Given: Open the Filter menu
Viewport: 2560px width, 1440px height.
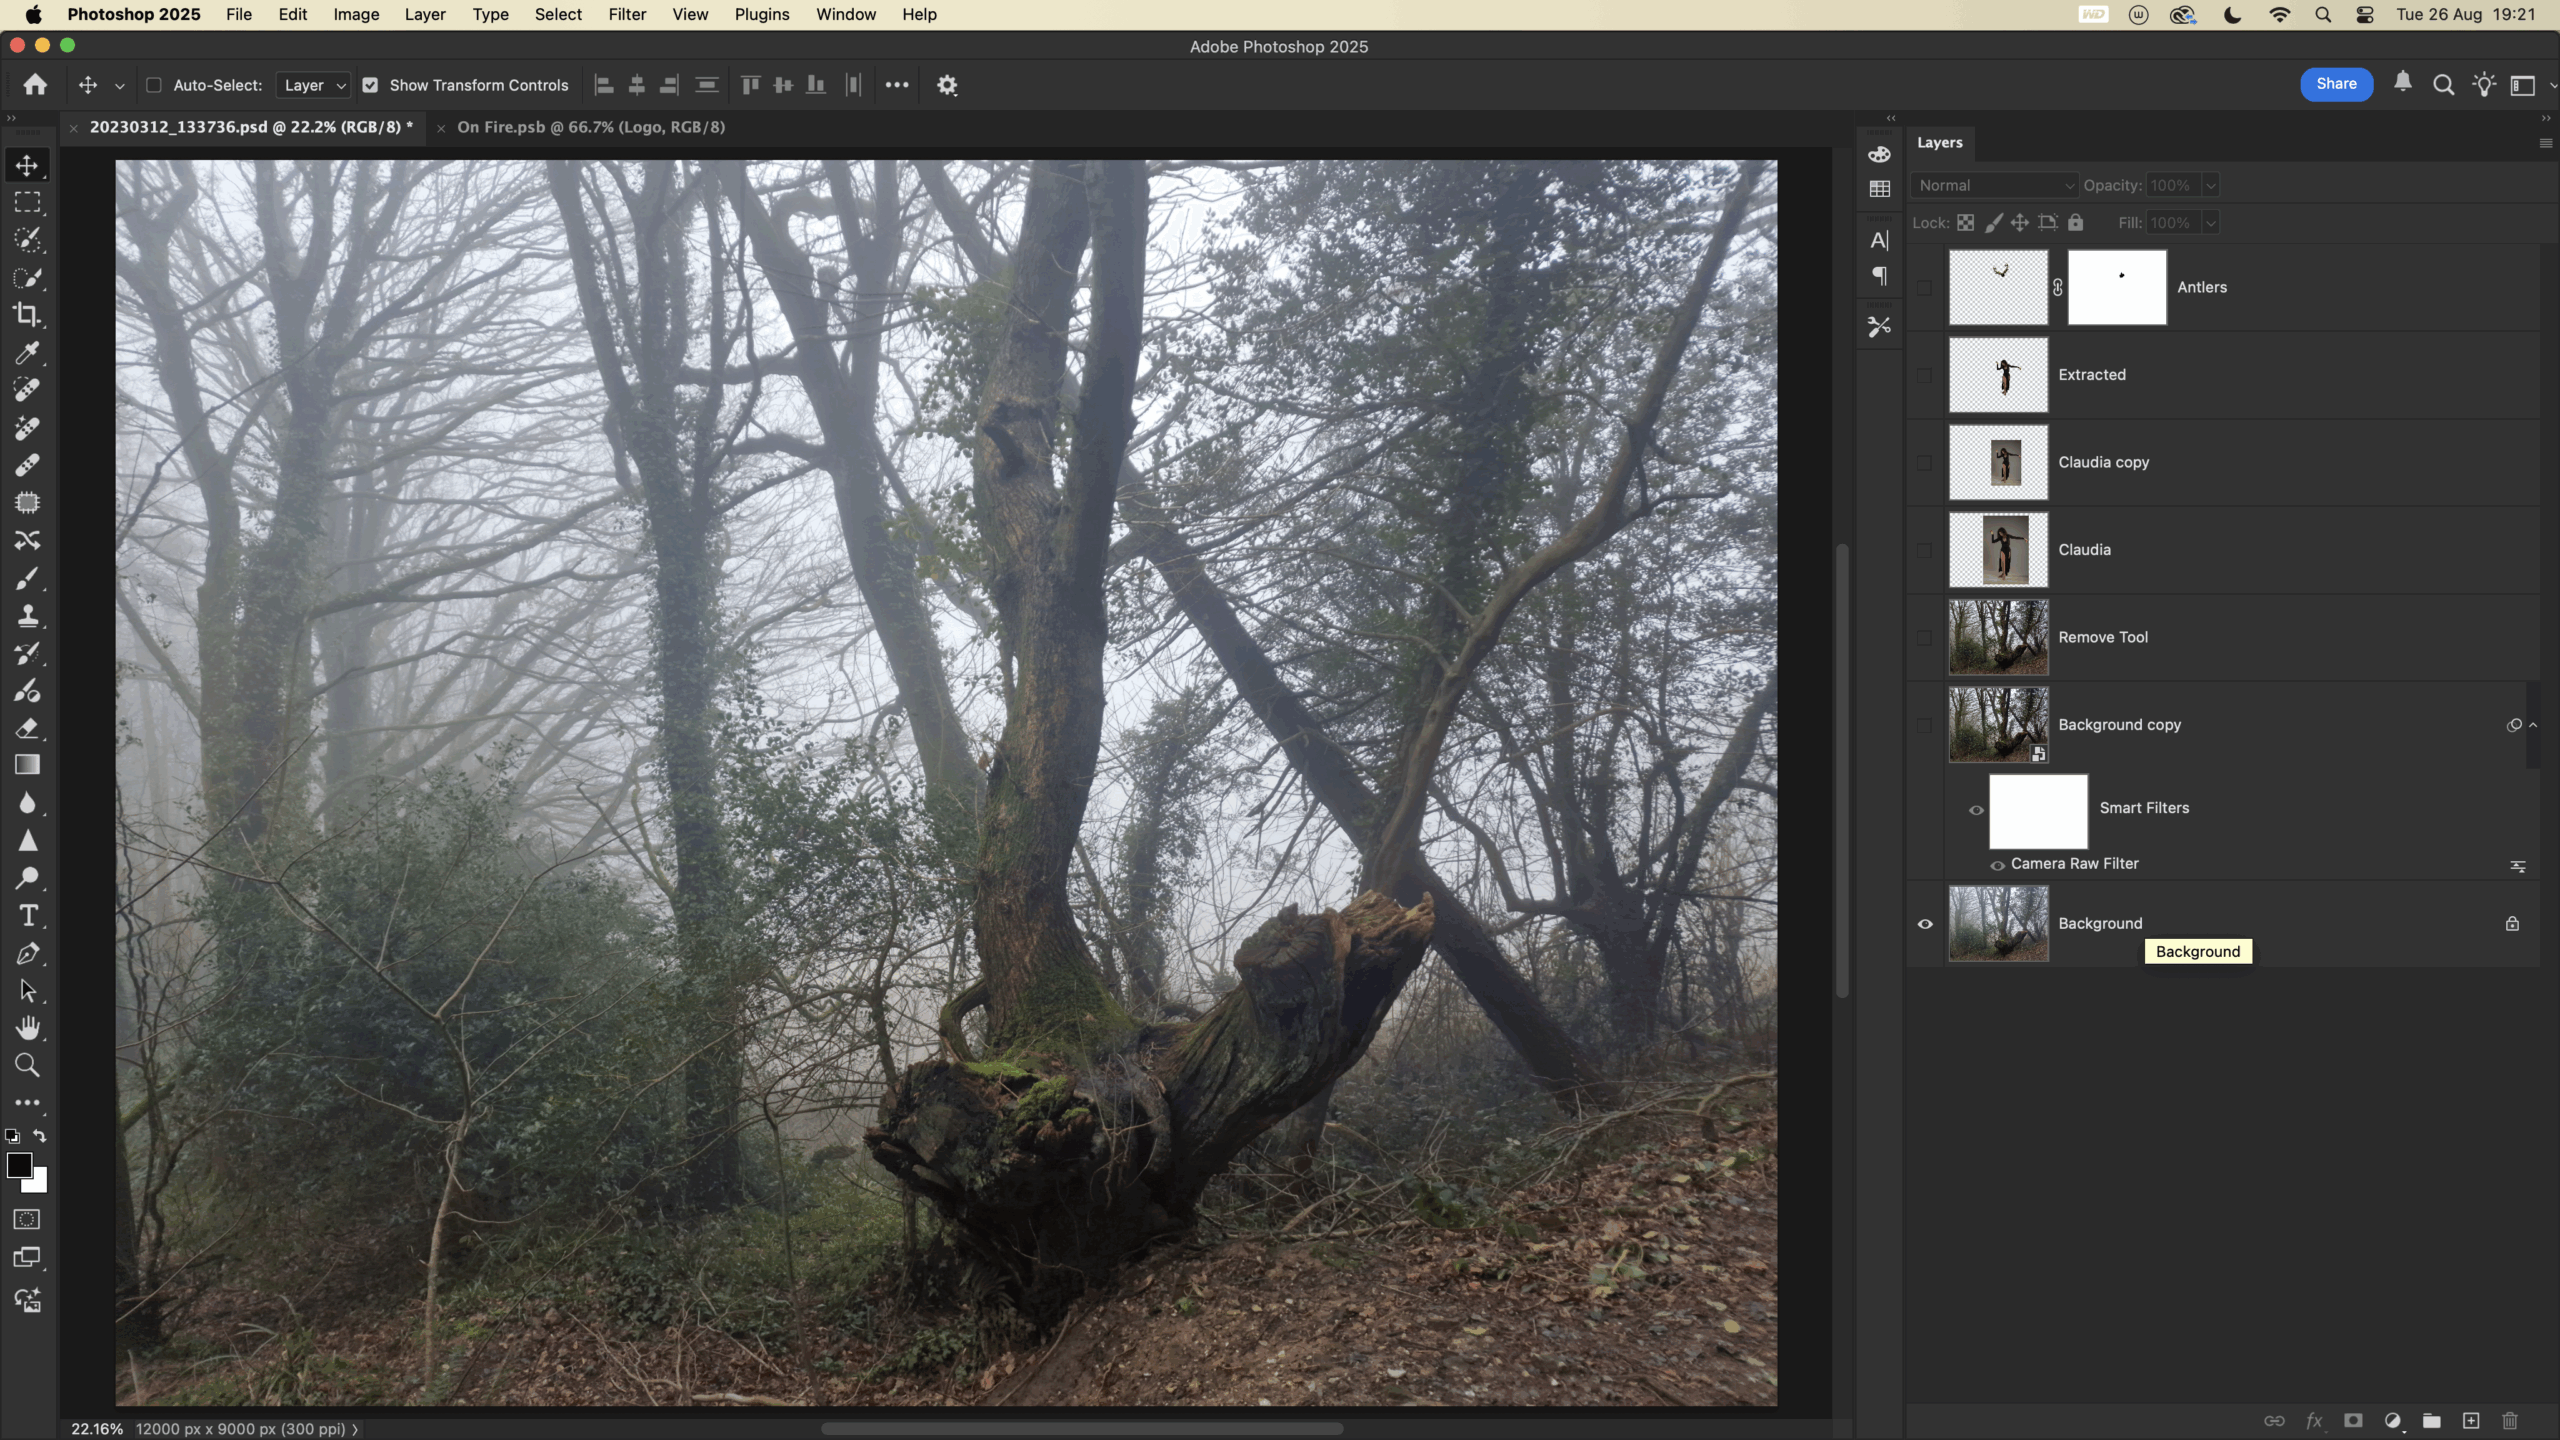Looking at the screenshot, I should (627, 14).
